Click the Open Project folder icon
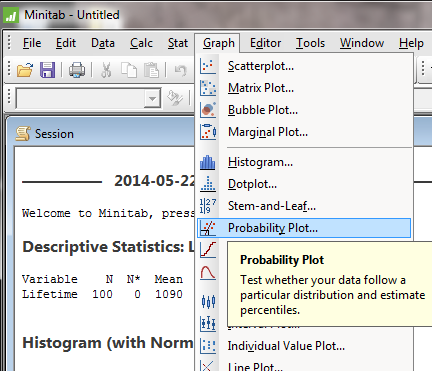The image size is (432, 371). (25, 70)
